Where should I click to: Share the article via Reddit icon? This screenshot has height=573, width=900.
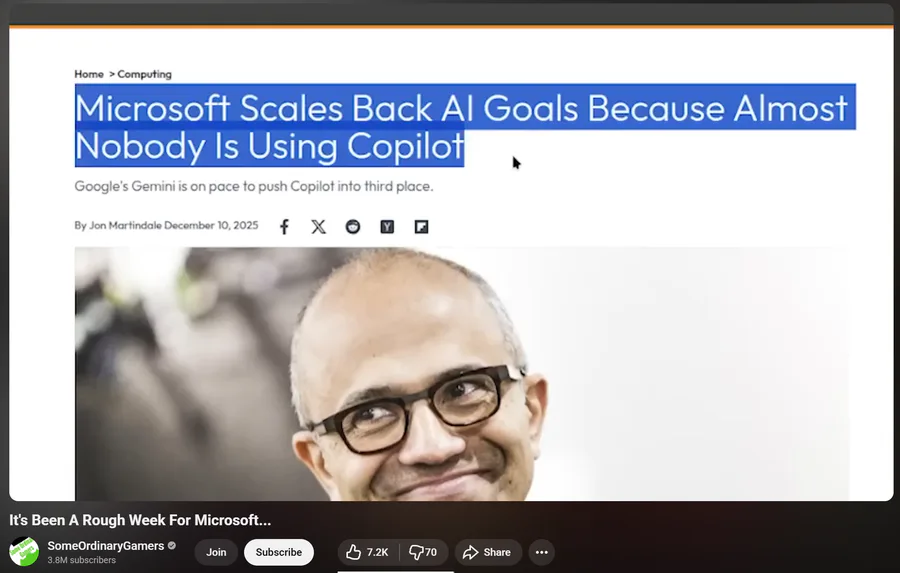[x=353, y=227]
